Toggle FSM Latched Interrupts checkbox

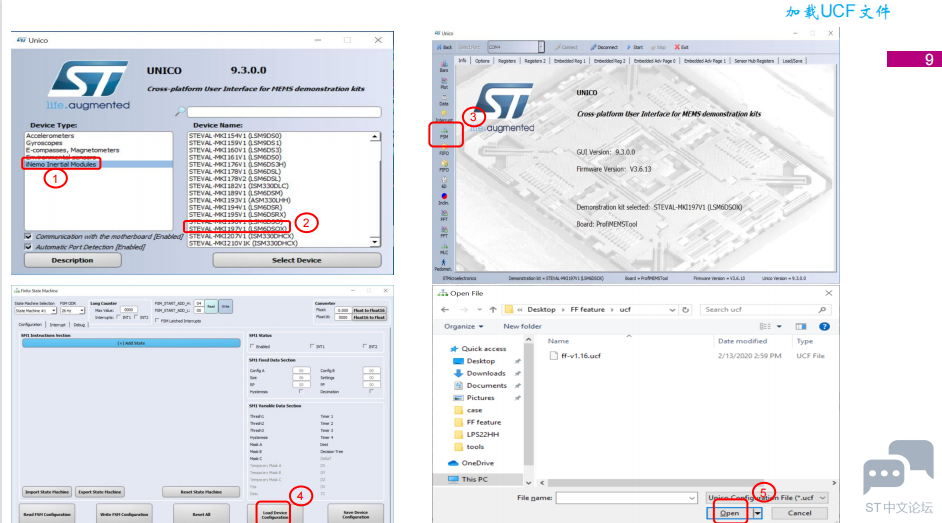click(x=157, y=321)
